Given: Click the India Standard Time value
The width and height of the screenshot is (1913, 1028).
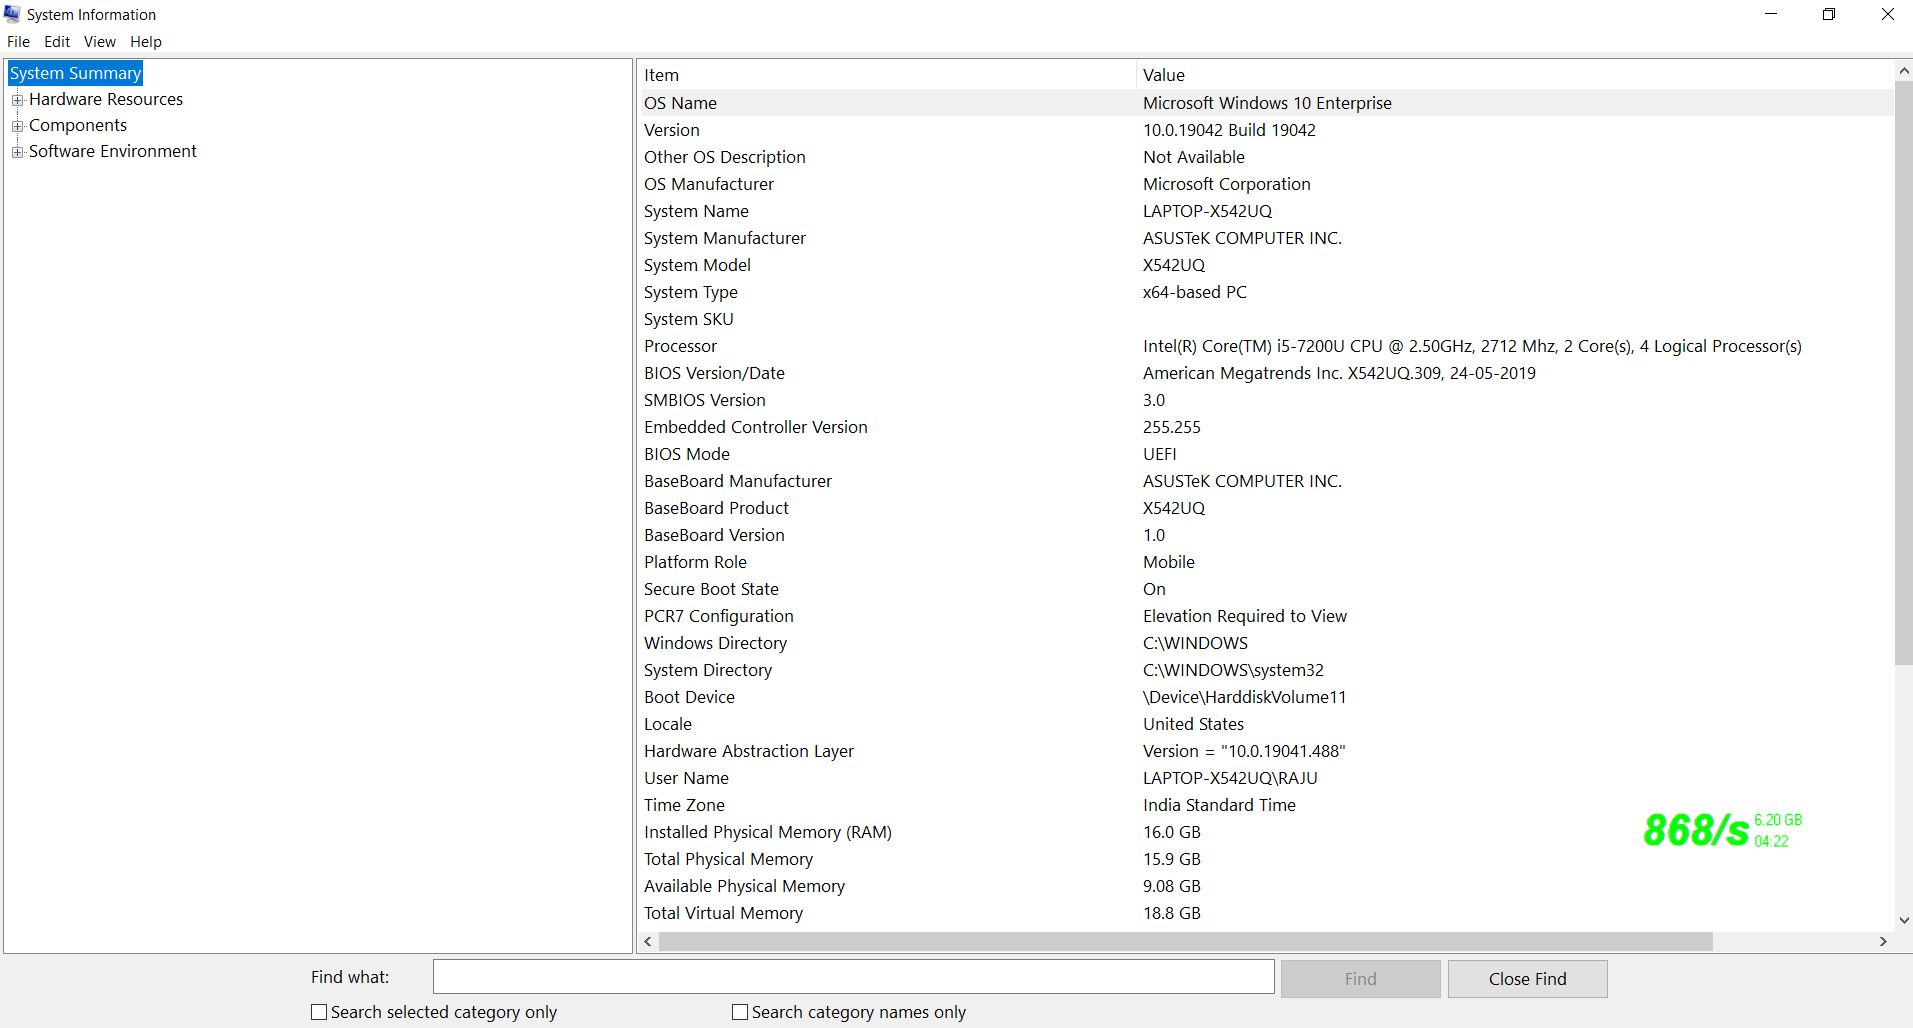Looking at the screenshot, I should pos(1219,805).
